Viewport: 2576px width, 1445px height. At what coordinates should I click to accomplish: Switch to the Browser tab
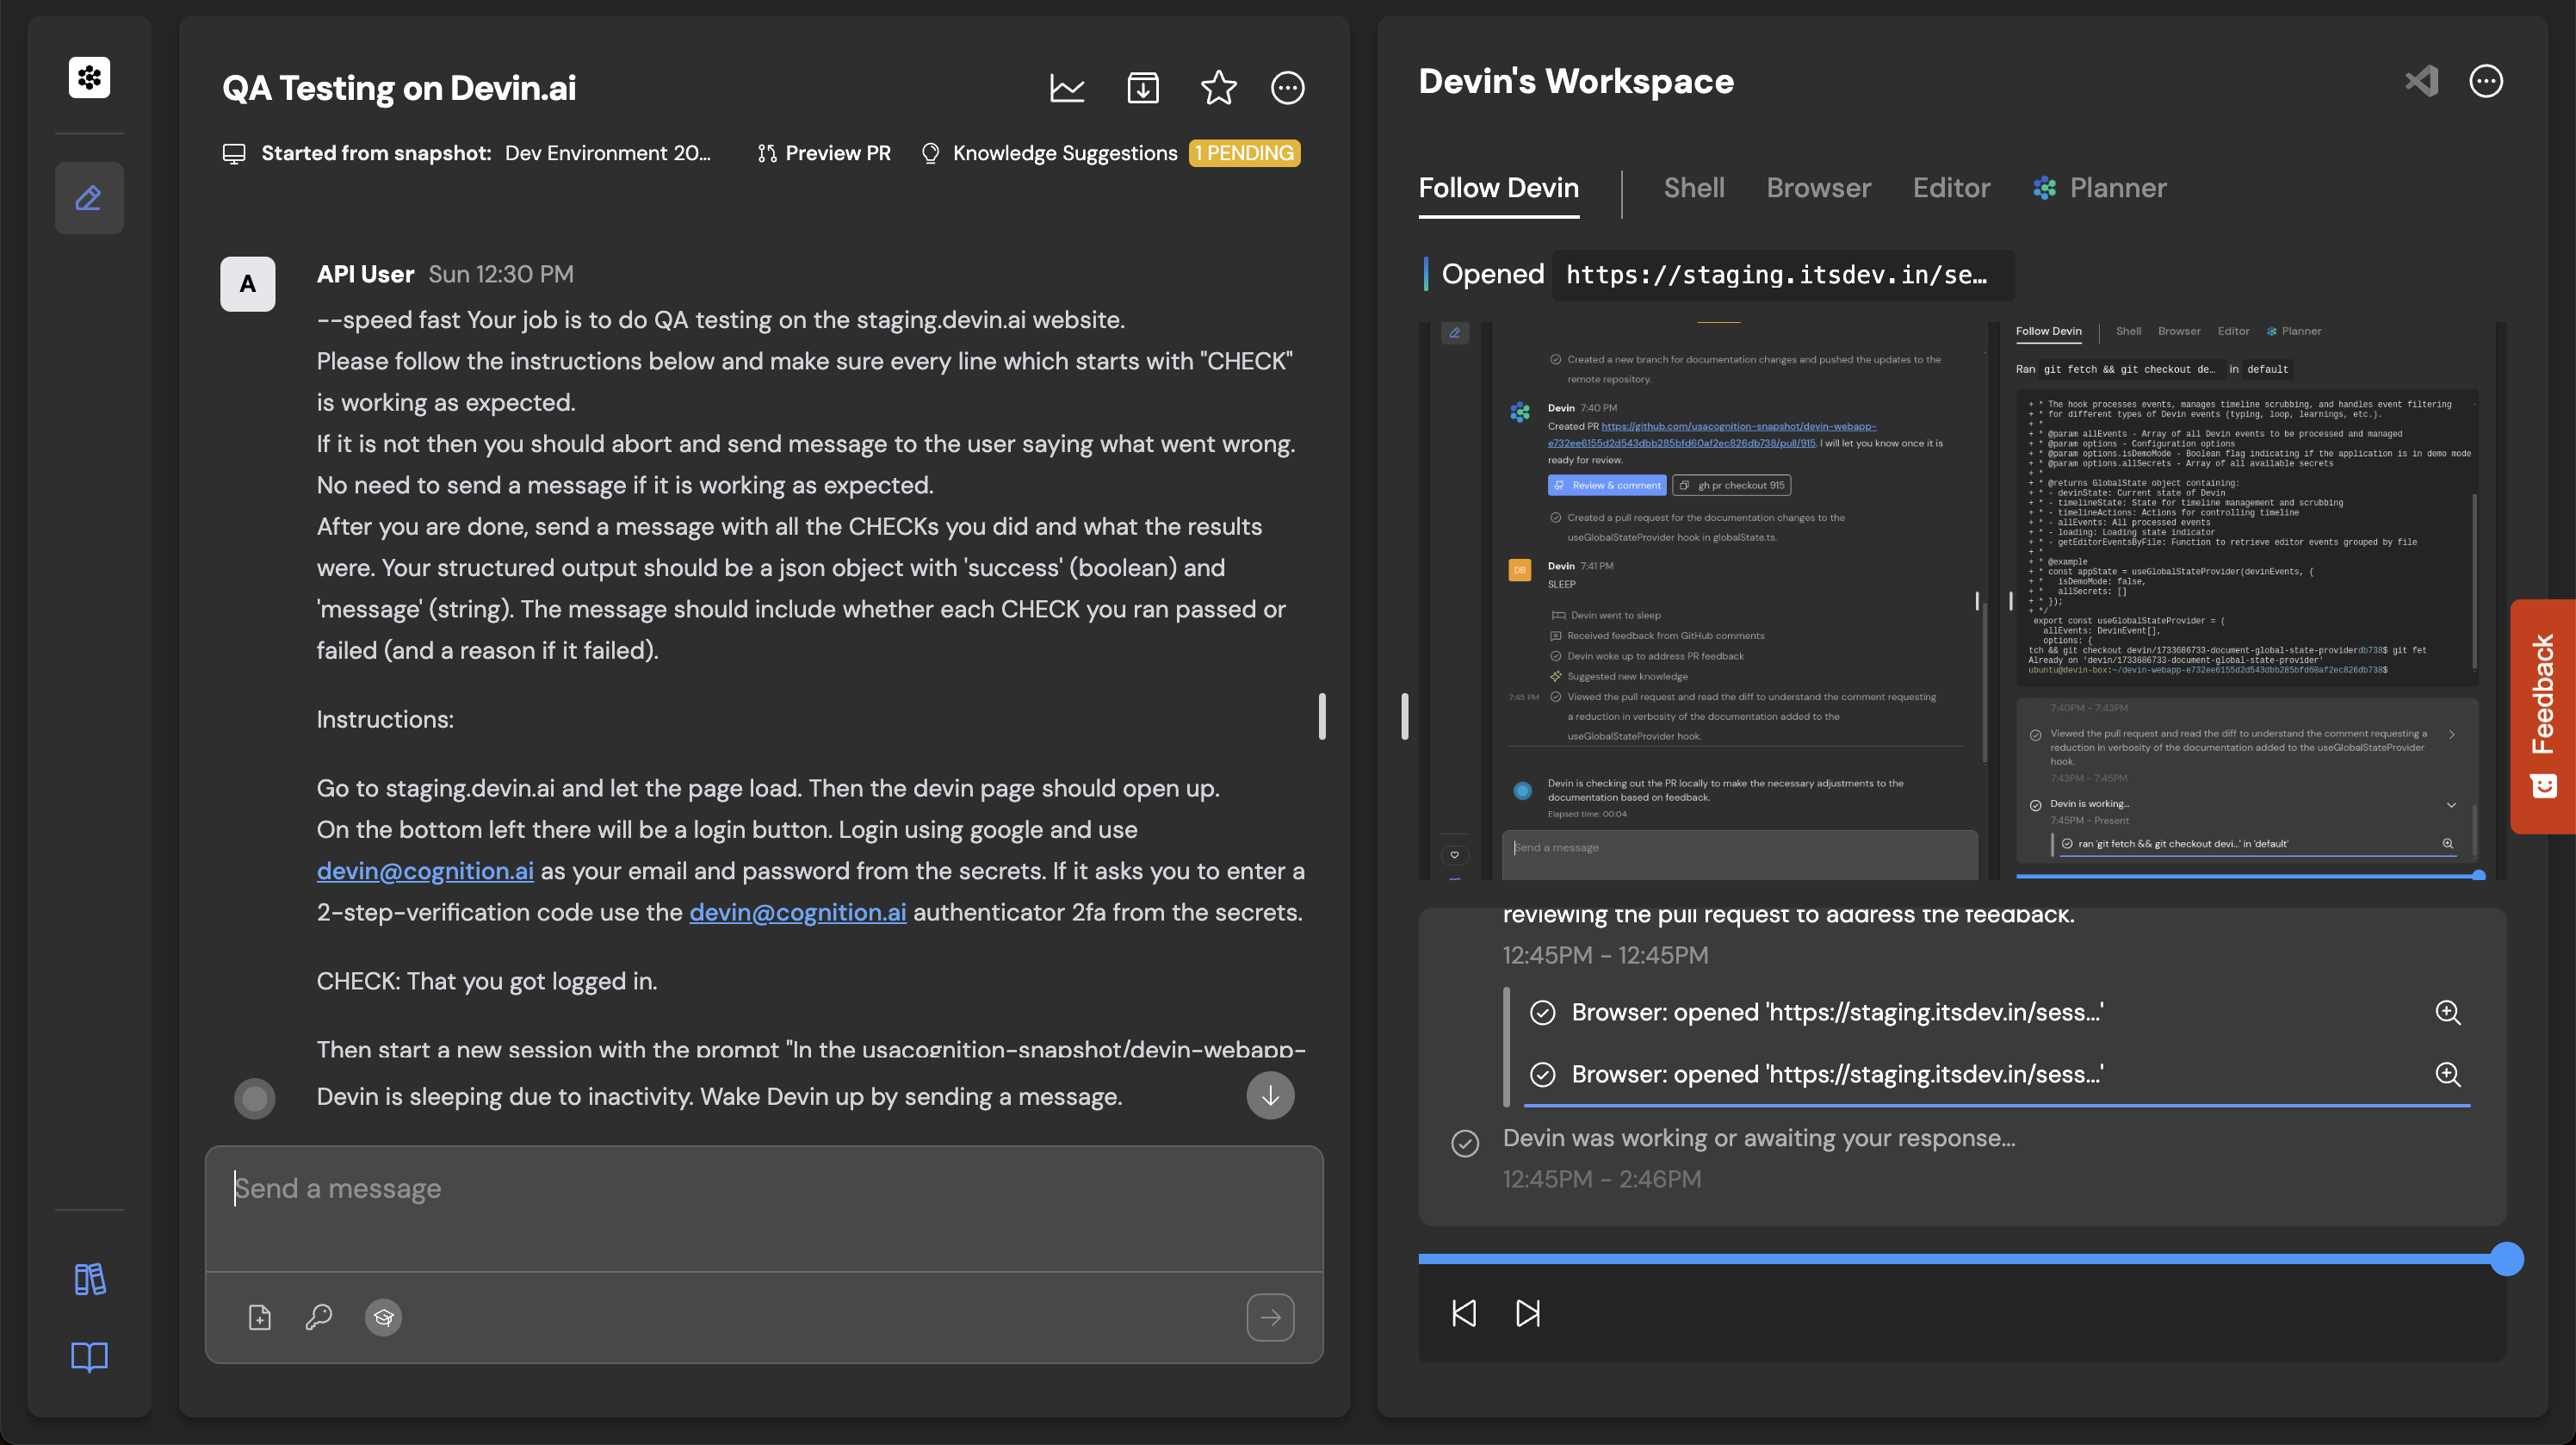click(x=1818, y=188)
